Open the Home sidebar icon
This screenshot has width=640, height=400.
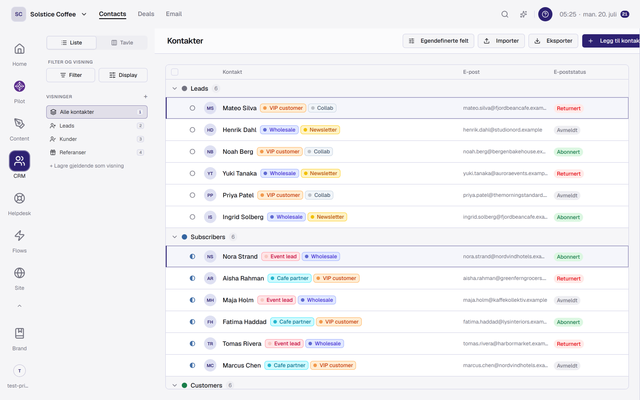(19, 49)
